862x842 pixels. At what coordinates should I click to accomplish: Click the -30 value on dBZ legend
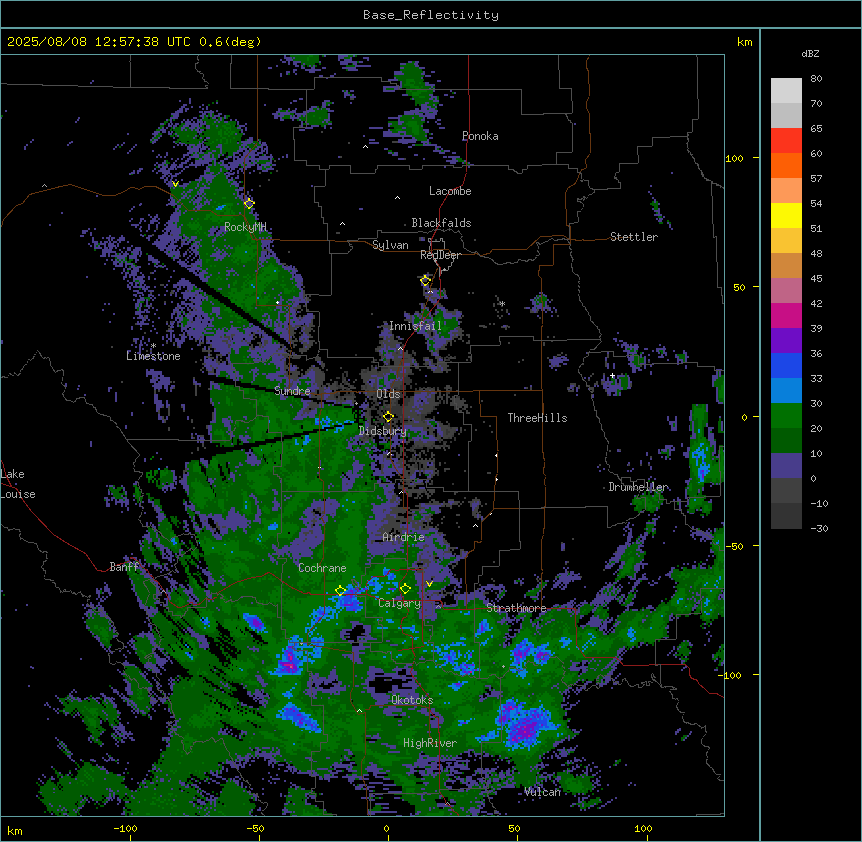(819, 528)
